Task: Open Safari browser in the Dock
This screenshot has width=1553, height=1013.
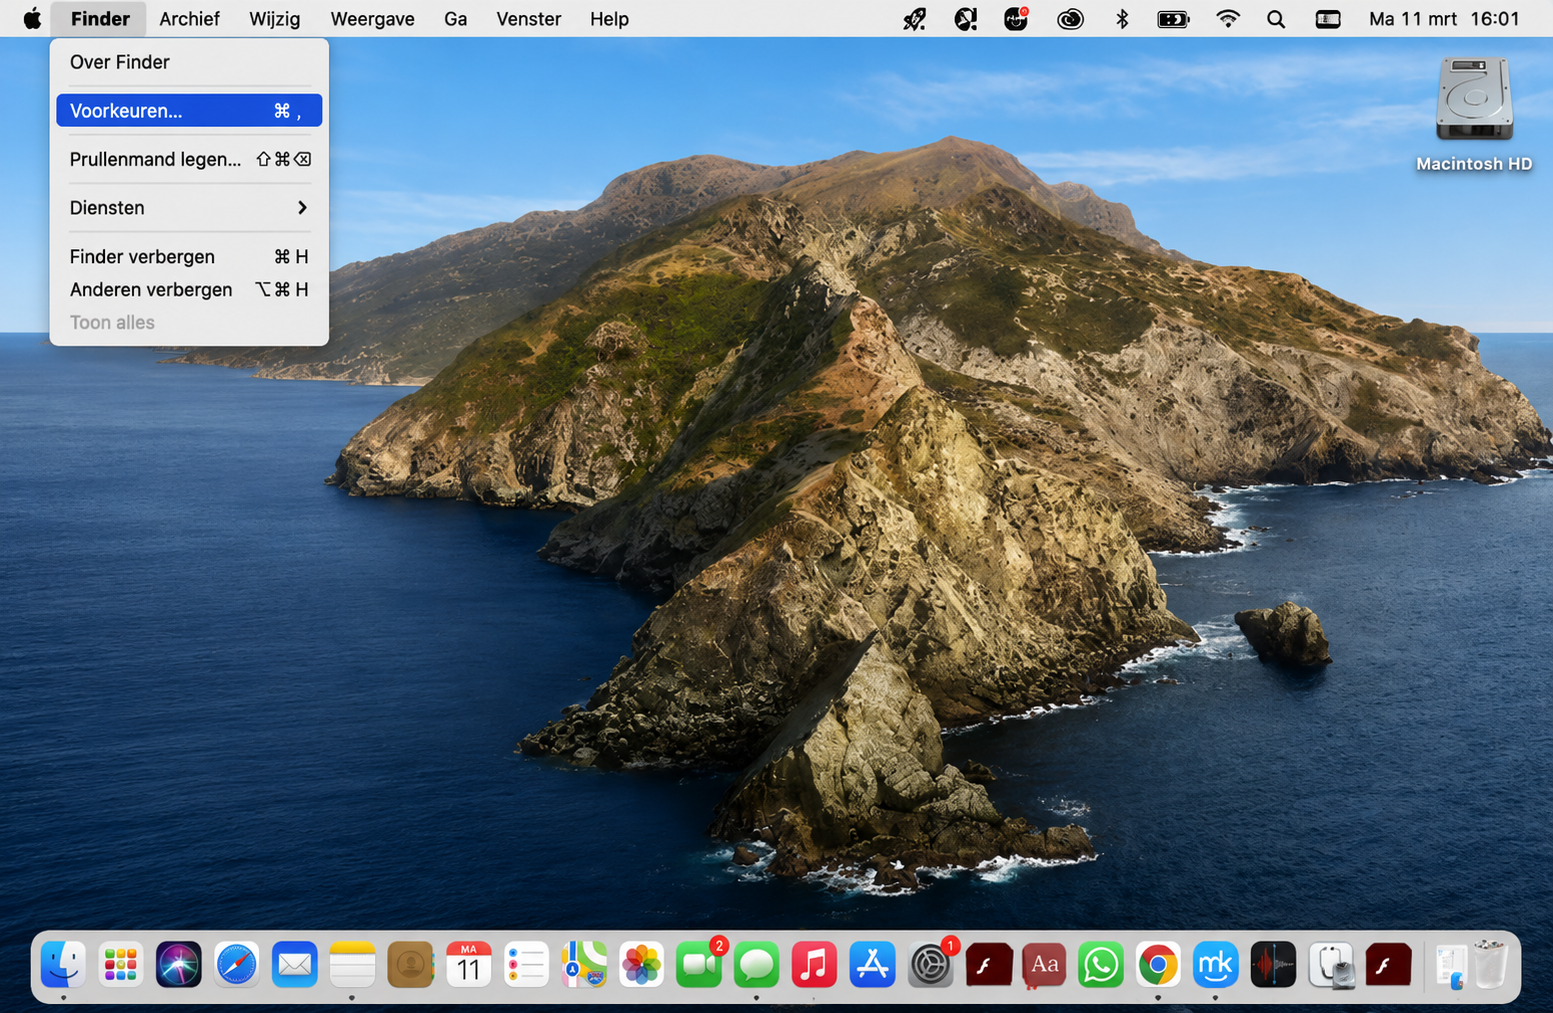Action: click(x=236, y=965)
